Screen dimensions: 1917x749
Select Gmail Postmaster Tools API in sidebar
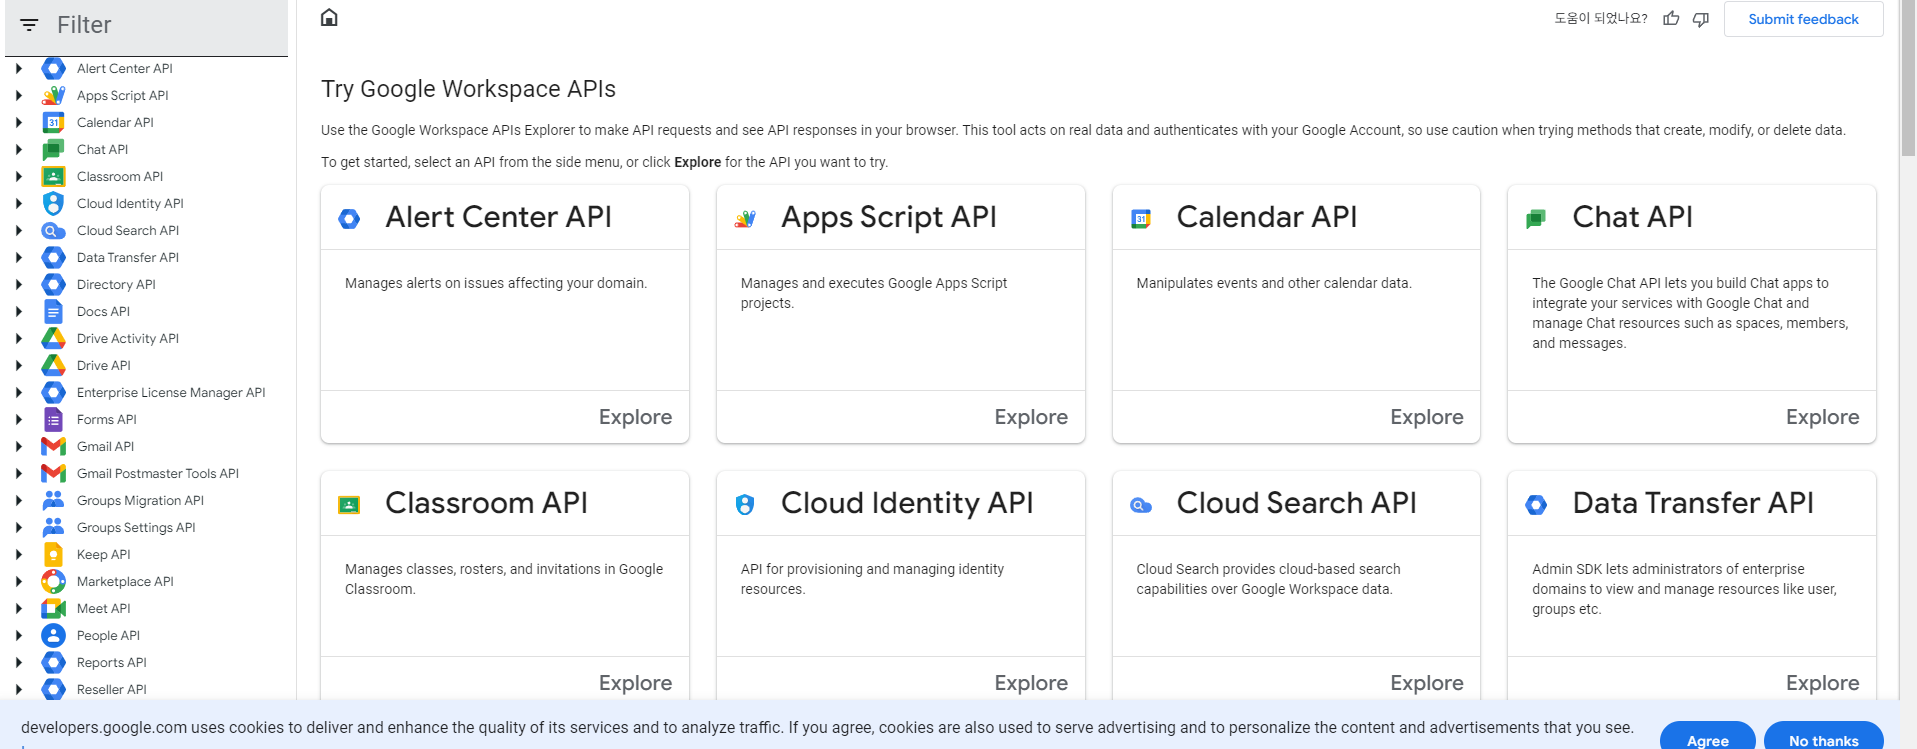click(x=157, y=474)
